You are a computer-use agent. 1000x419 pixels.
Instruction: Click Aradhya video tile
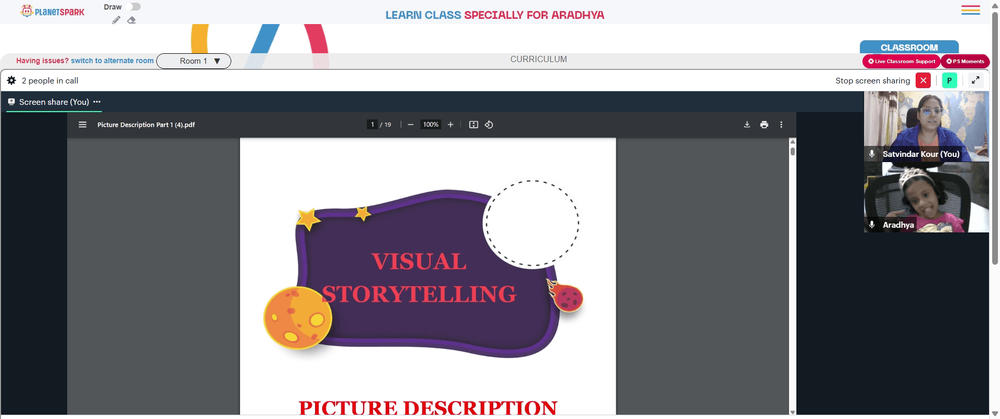point(927,197)
